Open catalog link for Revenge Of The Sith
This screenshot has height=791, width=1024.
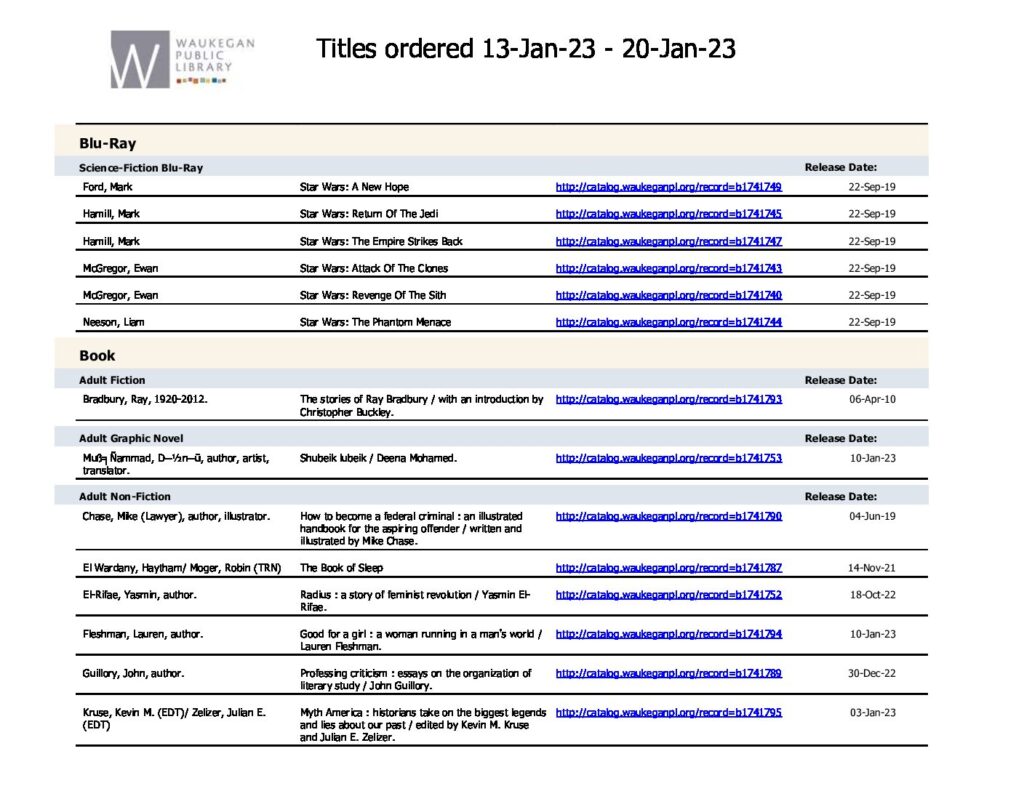pos(668,295)
